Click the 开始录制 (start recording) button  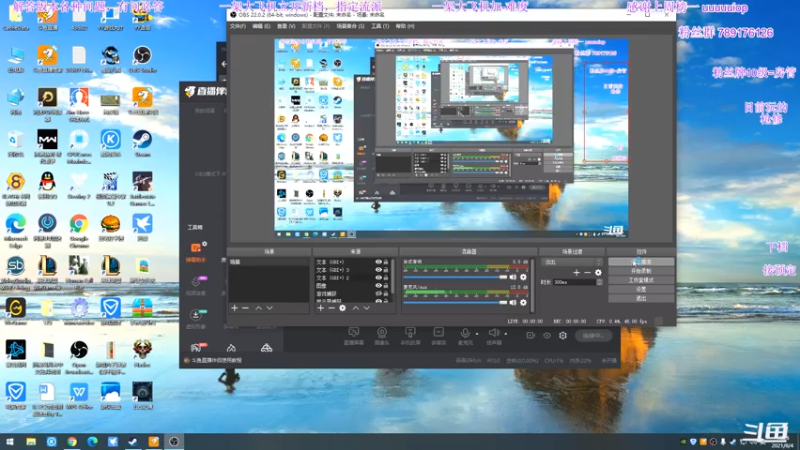tap(641, 271)
